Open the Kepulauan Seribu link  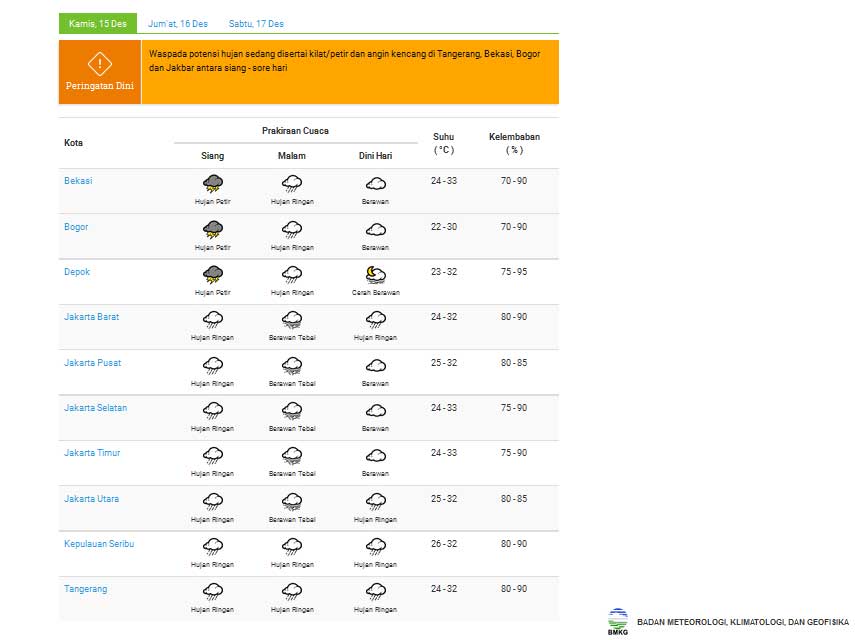pyautogui.click(x=99, y=544)
